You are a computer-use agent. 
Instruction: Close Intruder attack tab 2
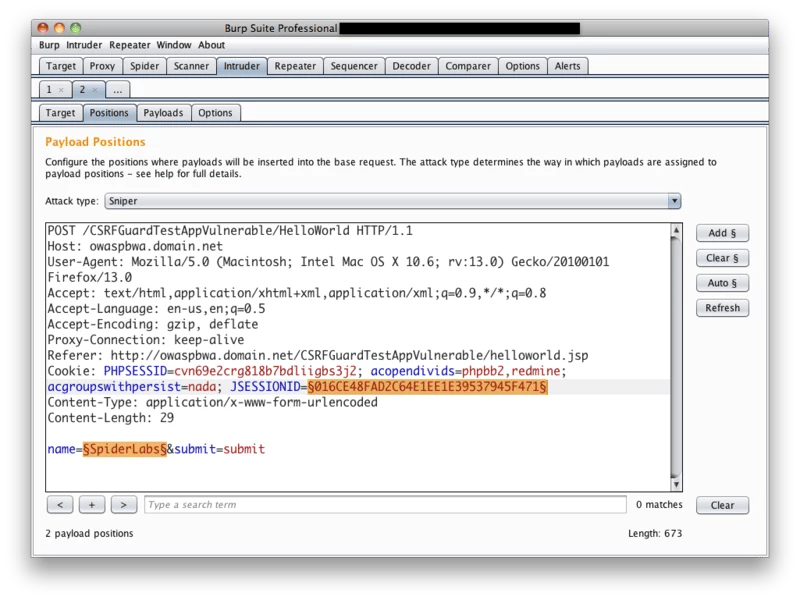[x=94, y=90]
